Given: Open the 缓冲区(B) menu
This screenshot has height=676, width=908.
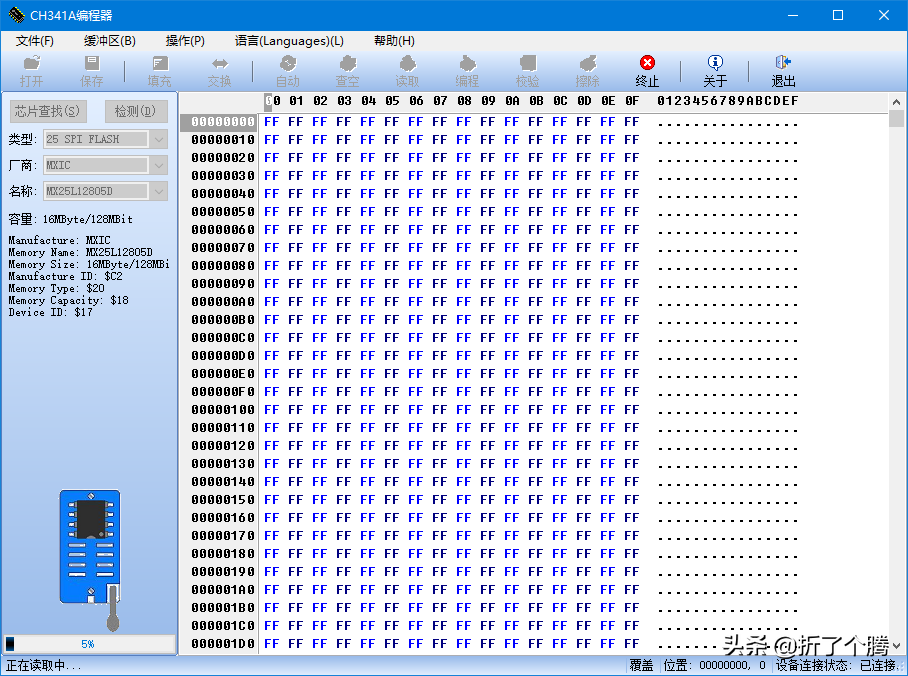Looking at the screenshot, I should 109,41.
